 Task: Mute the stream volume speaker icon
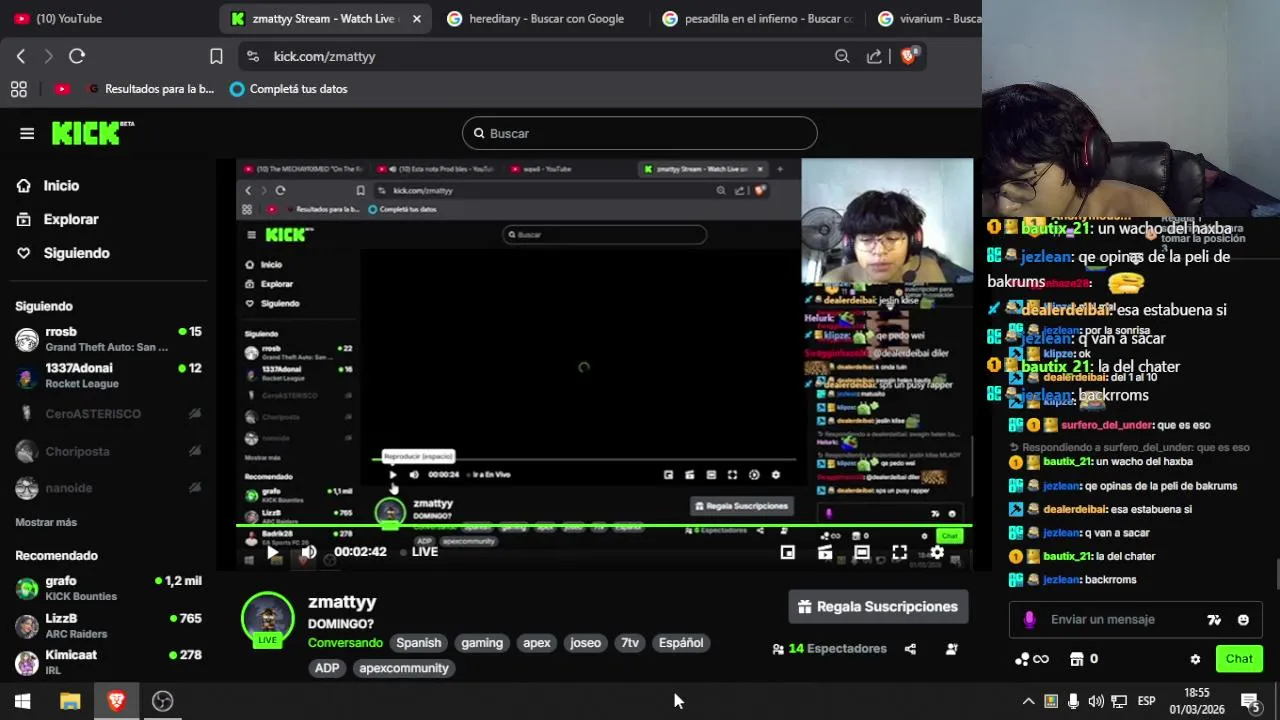click(x=309, y=552)
